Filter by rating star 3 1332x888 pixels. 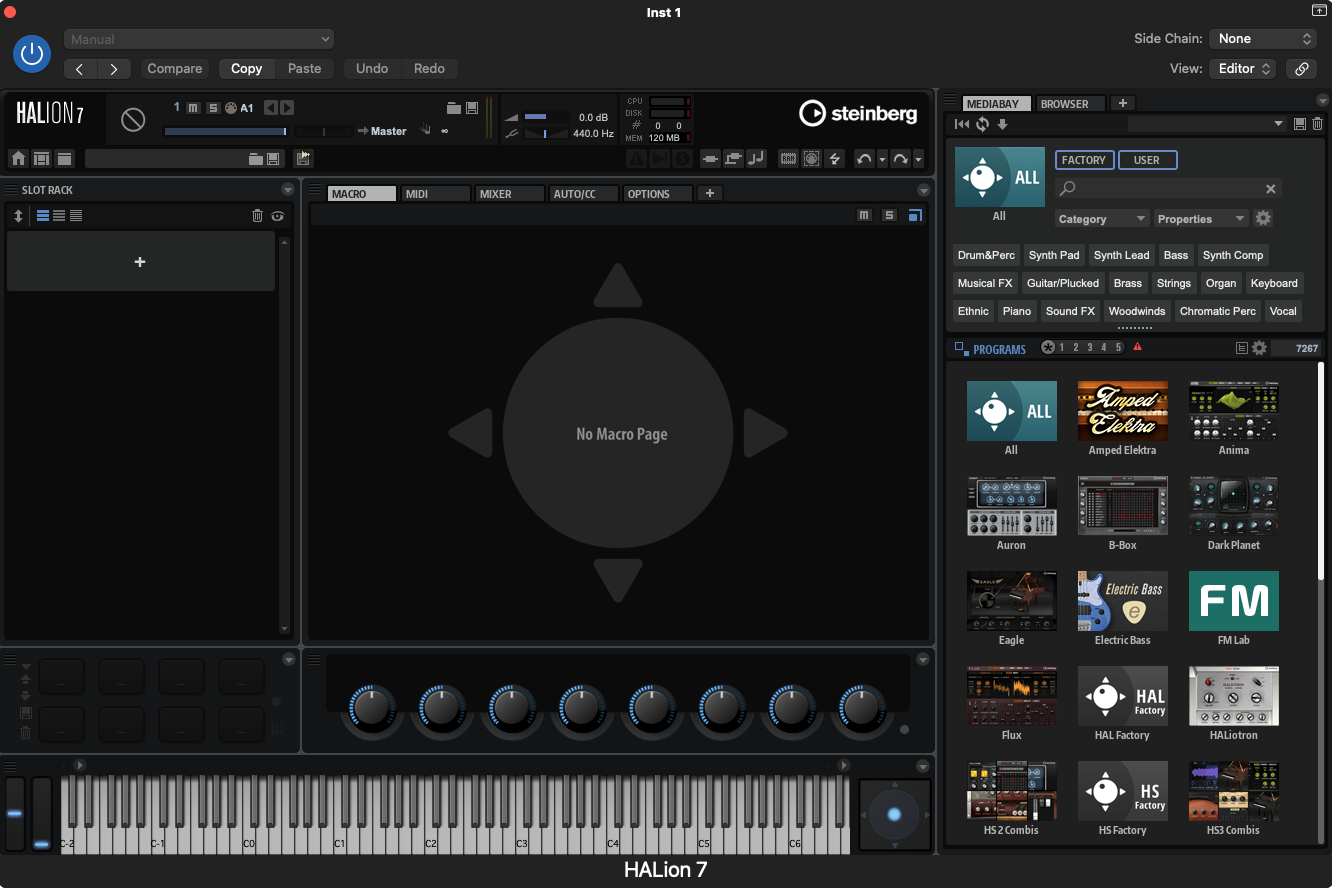(1090, 348)
